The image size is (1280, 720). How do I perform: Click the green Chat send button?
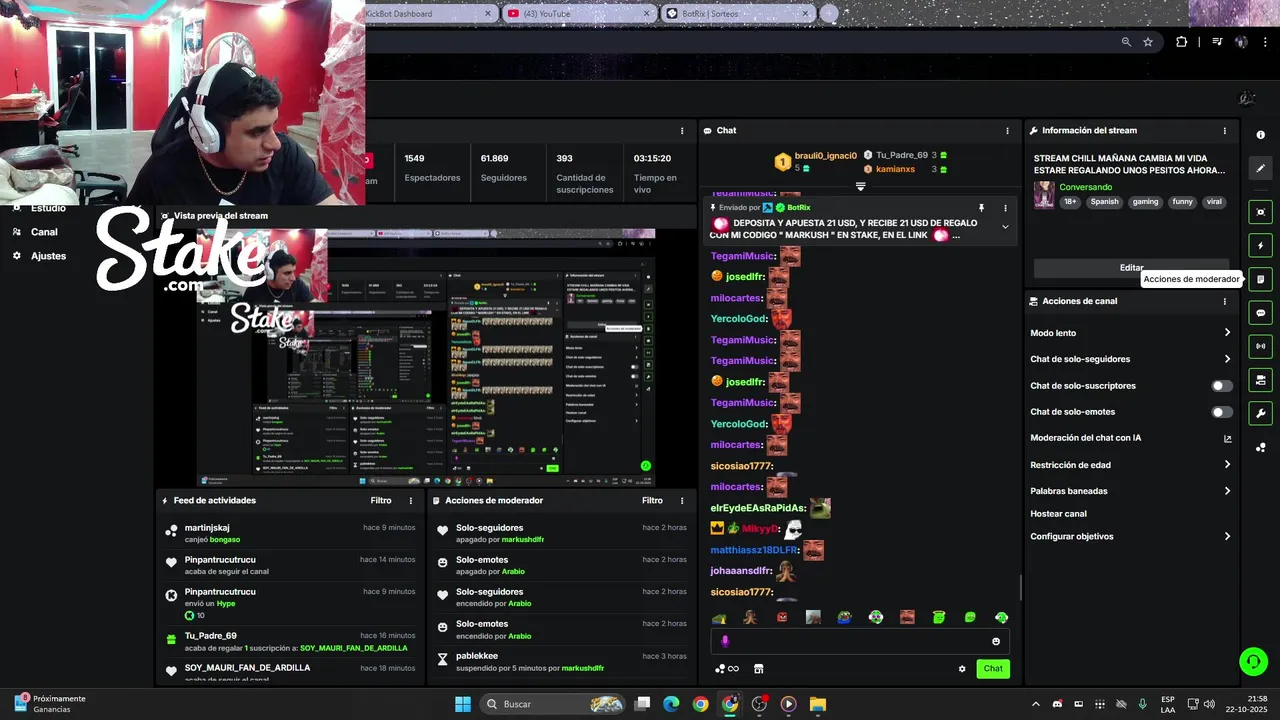tap(993, 669)
